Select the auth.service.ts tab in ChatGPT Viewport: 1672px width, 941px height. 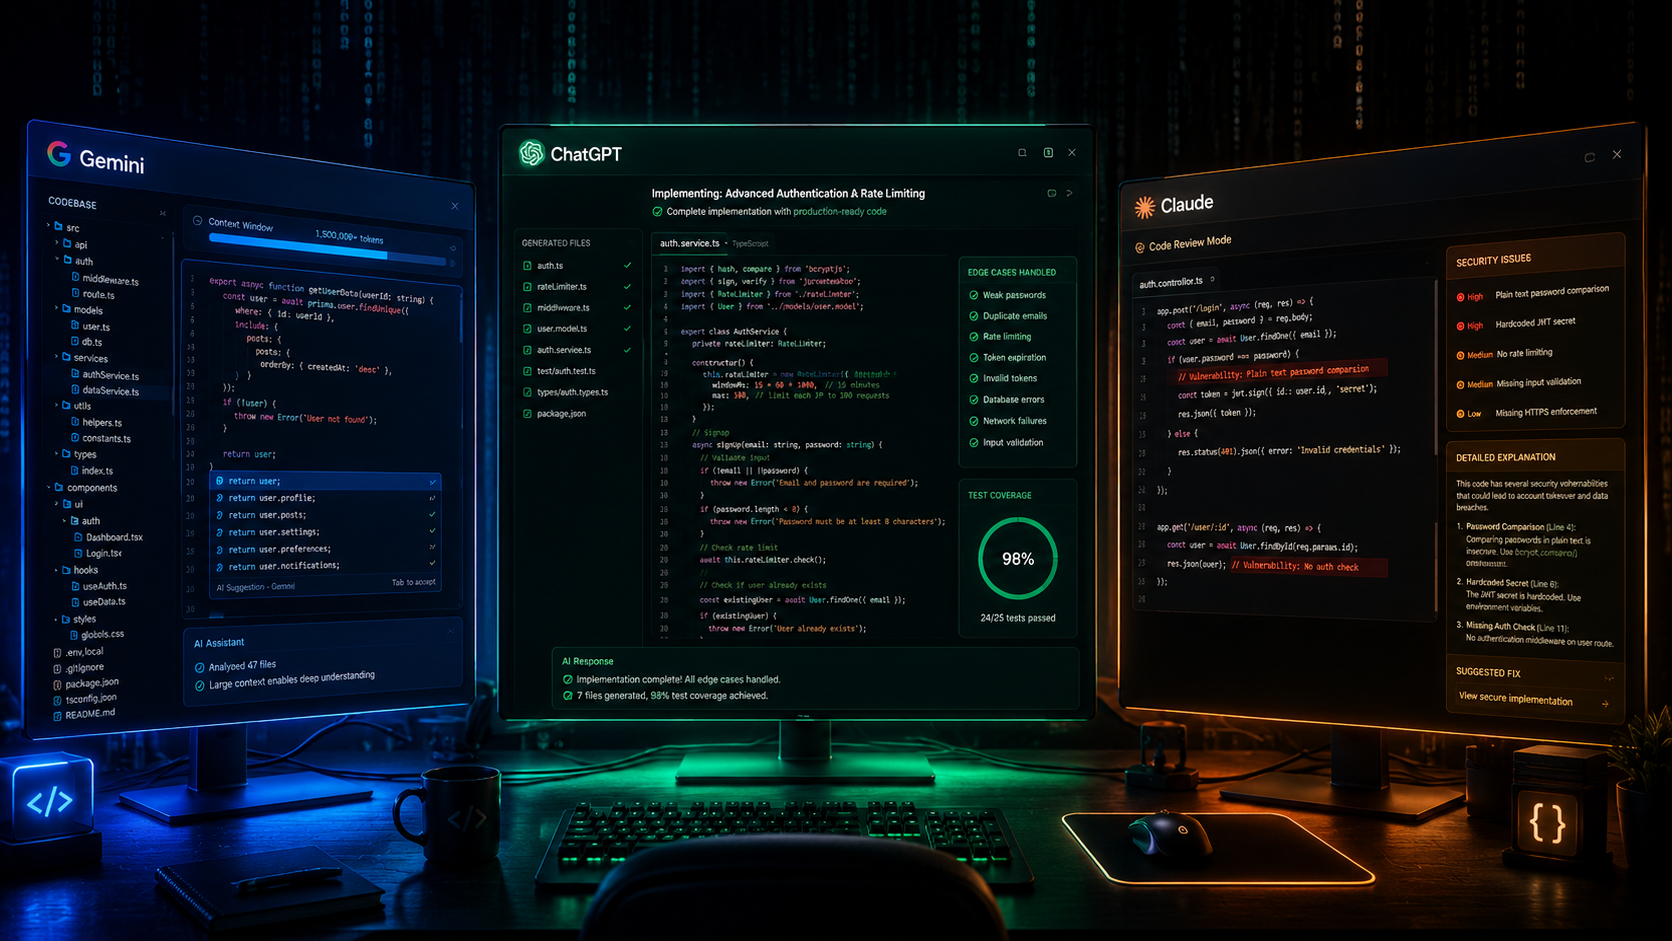click(692, 243)
